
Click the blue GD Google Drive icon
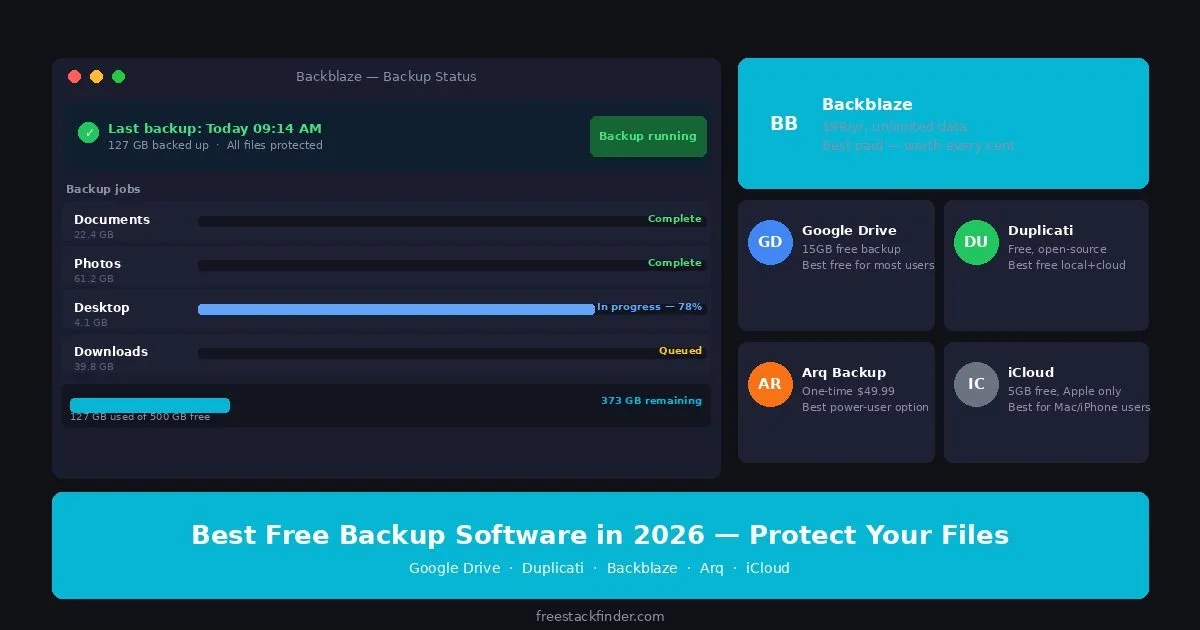pyautogui.click(x=770, y=242)
